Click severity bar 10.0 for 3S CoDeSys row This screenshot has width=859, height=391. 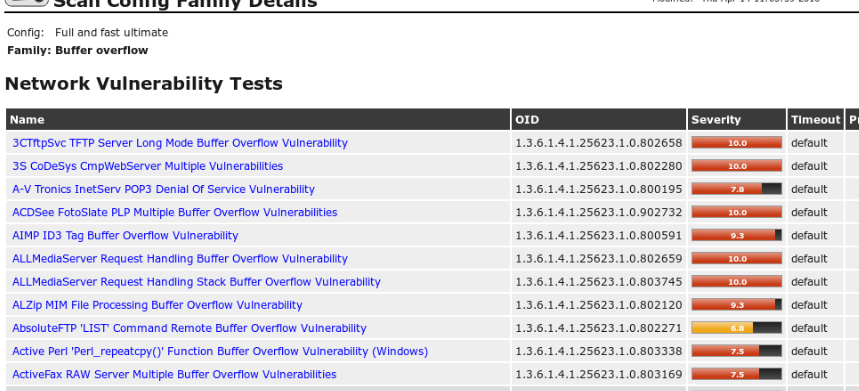click(x=737, y=166)
